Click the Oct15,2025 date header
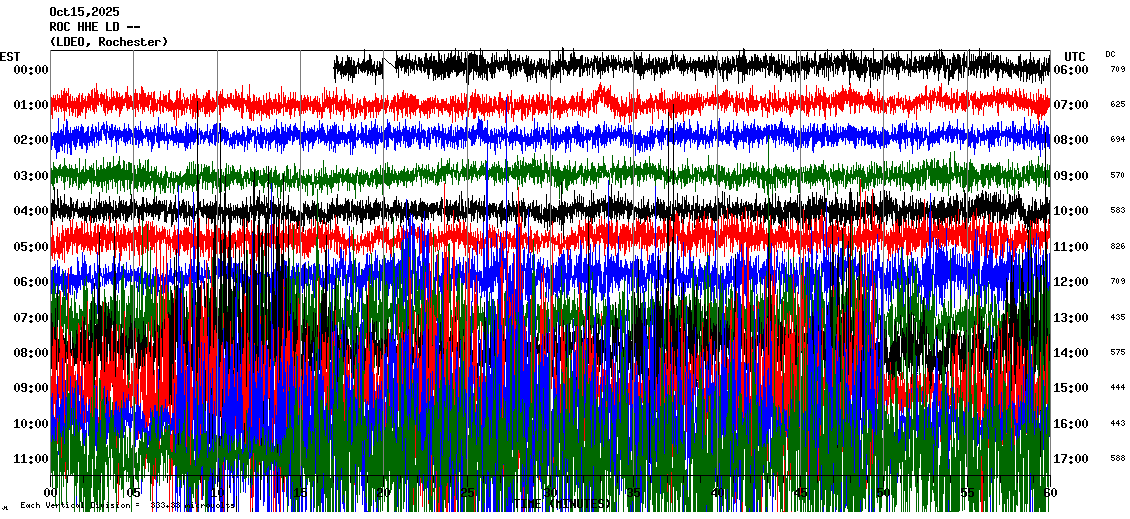Viewport: 1130px width, 519px height. [84, 12]
